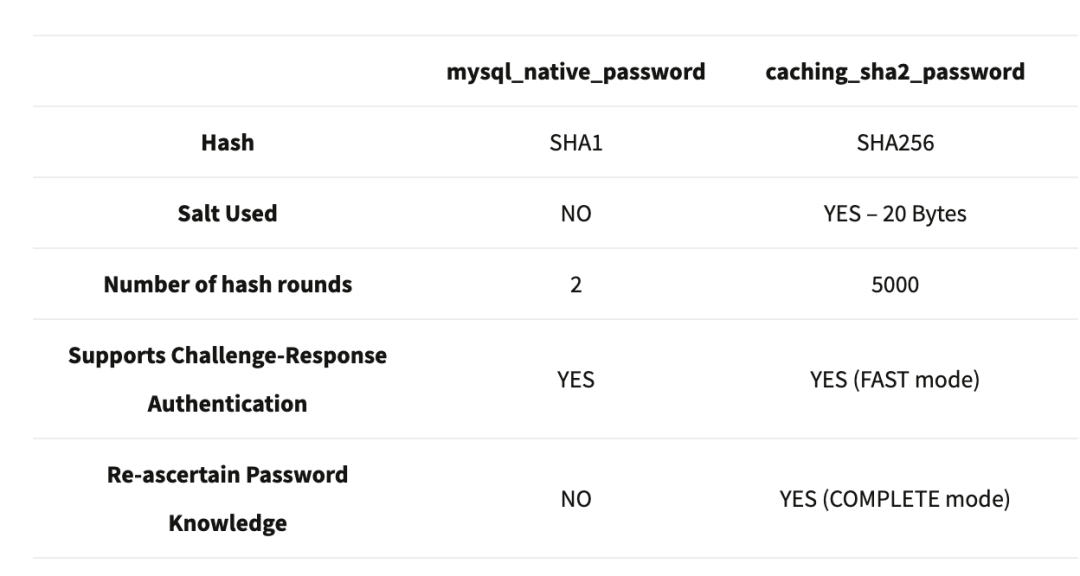This screenshot has width=1080, height=576.
Task: Click the Re-ascertain Password row label
Action: (228, 474)
